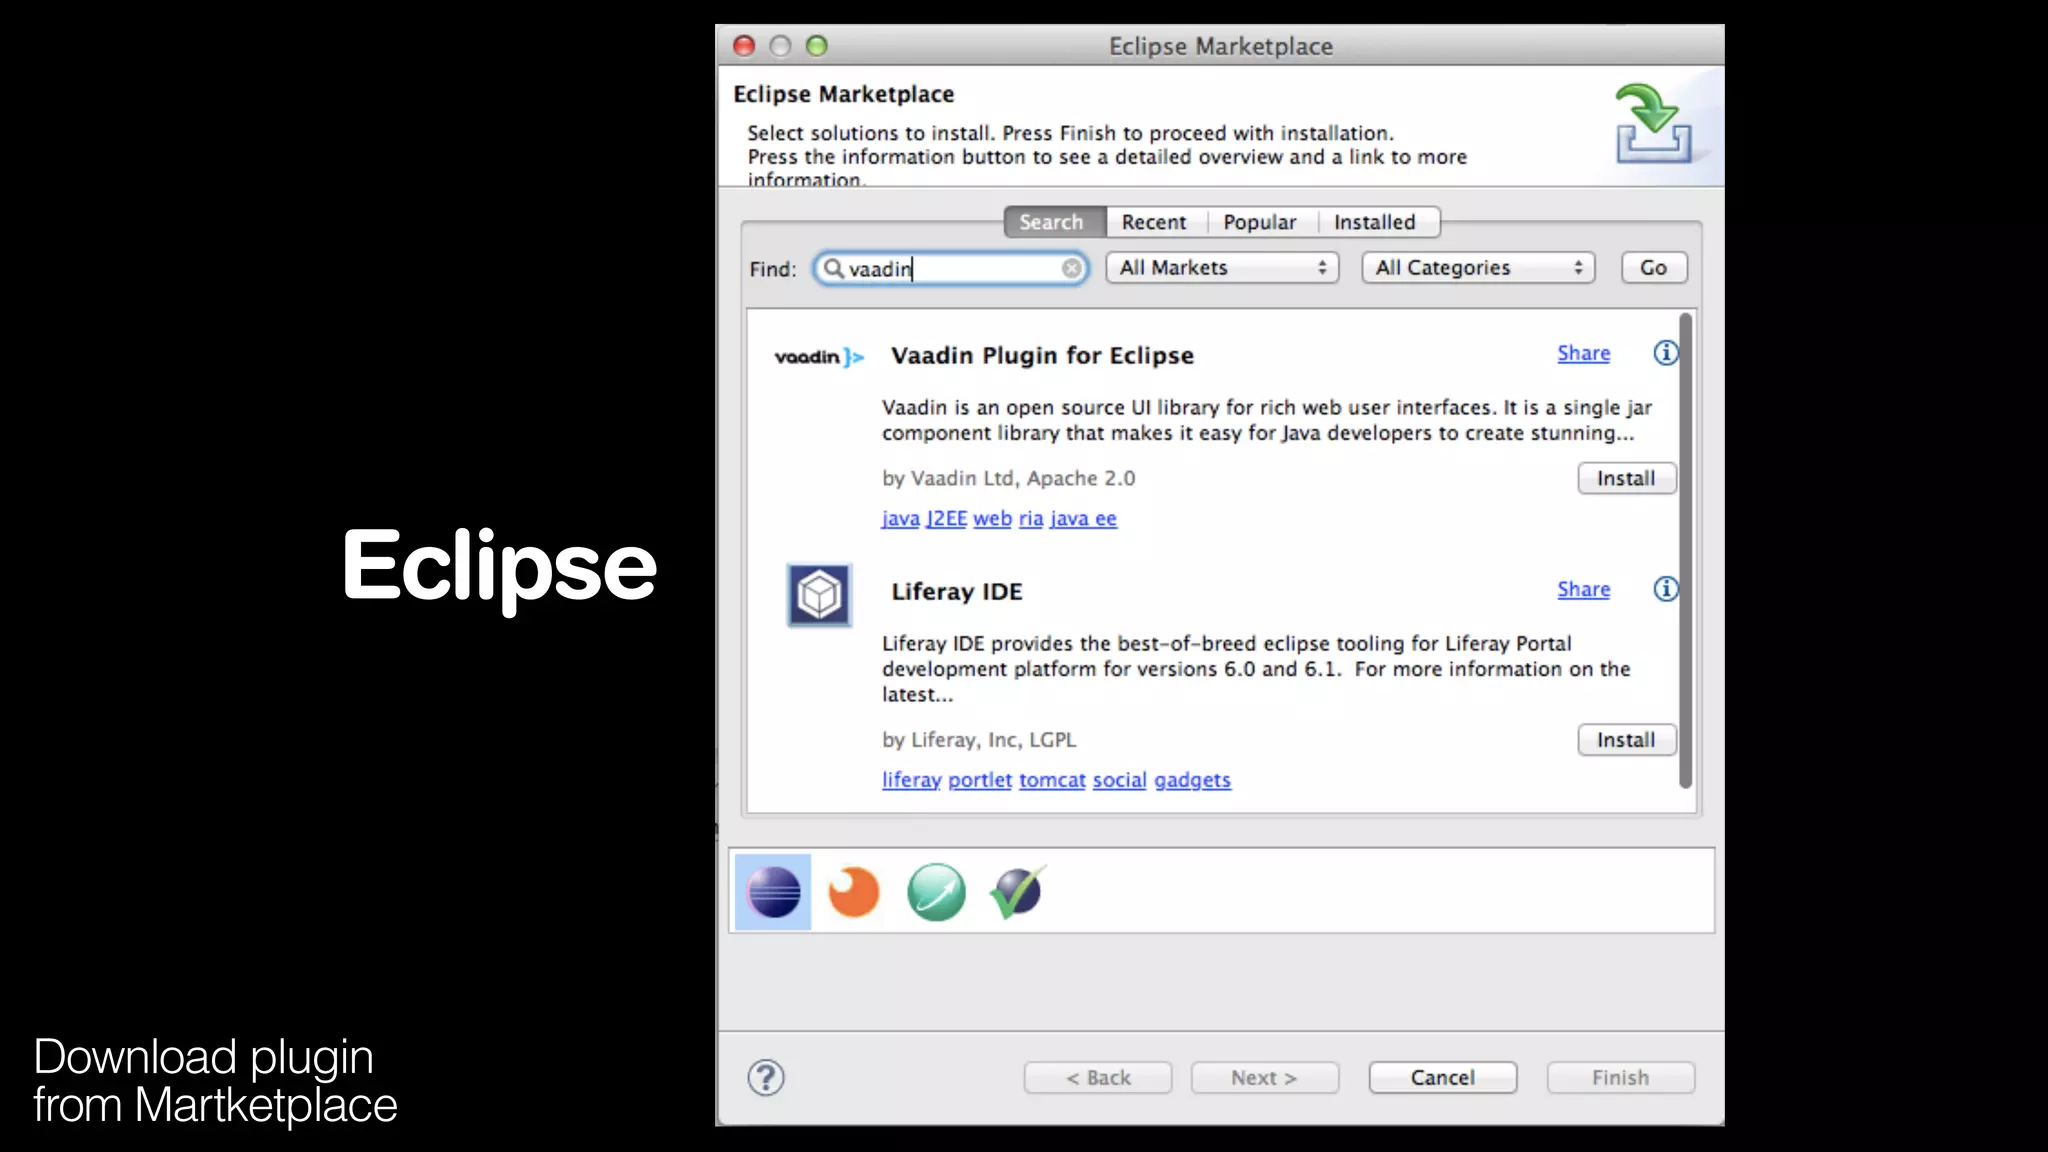Viewport: 2048px width, 1152px height.
Task: Click the Liferay IDE logo thumbnail
Action: pyautogui.click(x=819, y=595)
